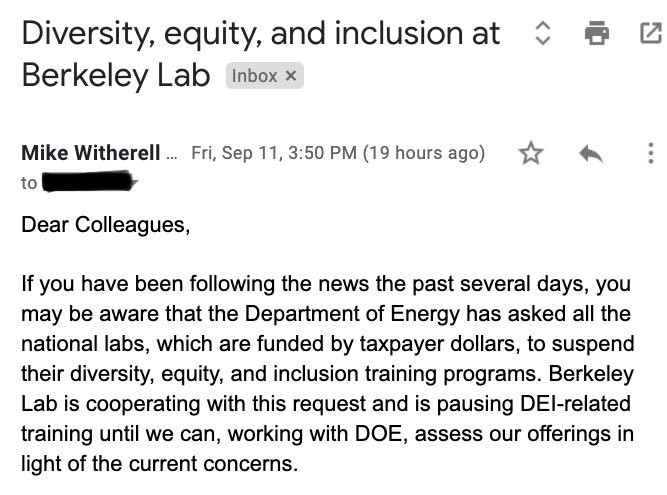Image resolution: width=667 pixels, height=495 pixels.
Task: Print the email using the printer icon
Action: (x=597, y=33)
